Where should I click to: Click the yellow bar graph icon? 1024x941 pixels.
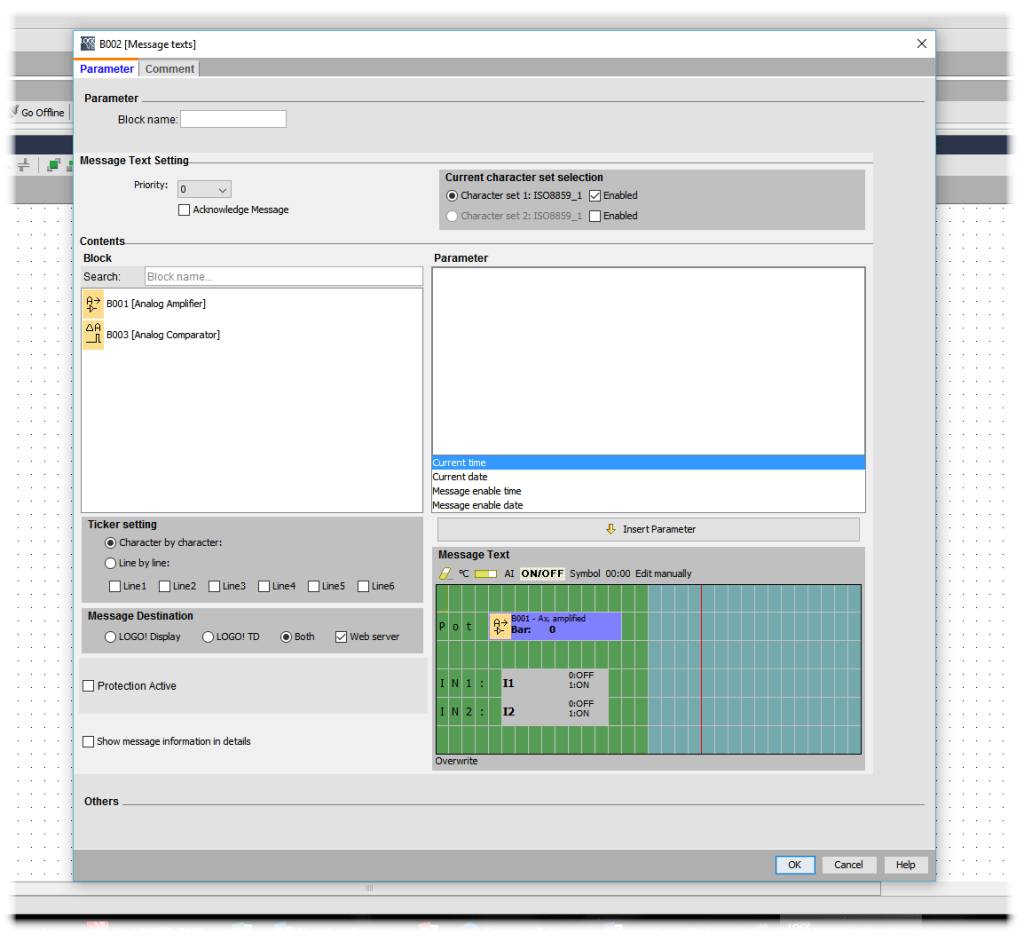click(486, 574)
